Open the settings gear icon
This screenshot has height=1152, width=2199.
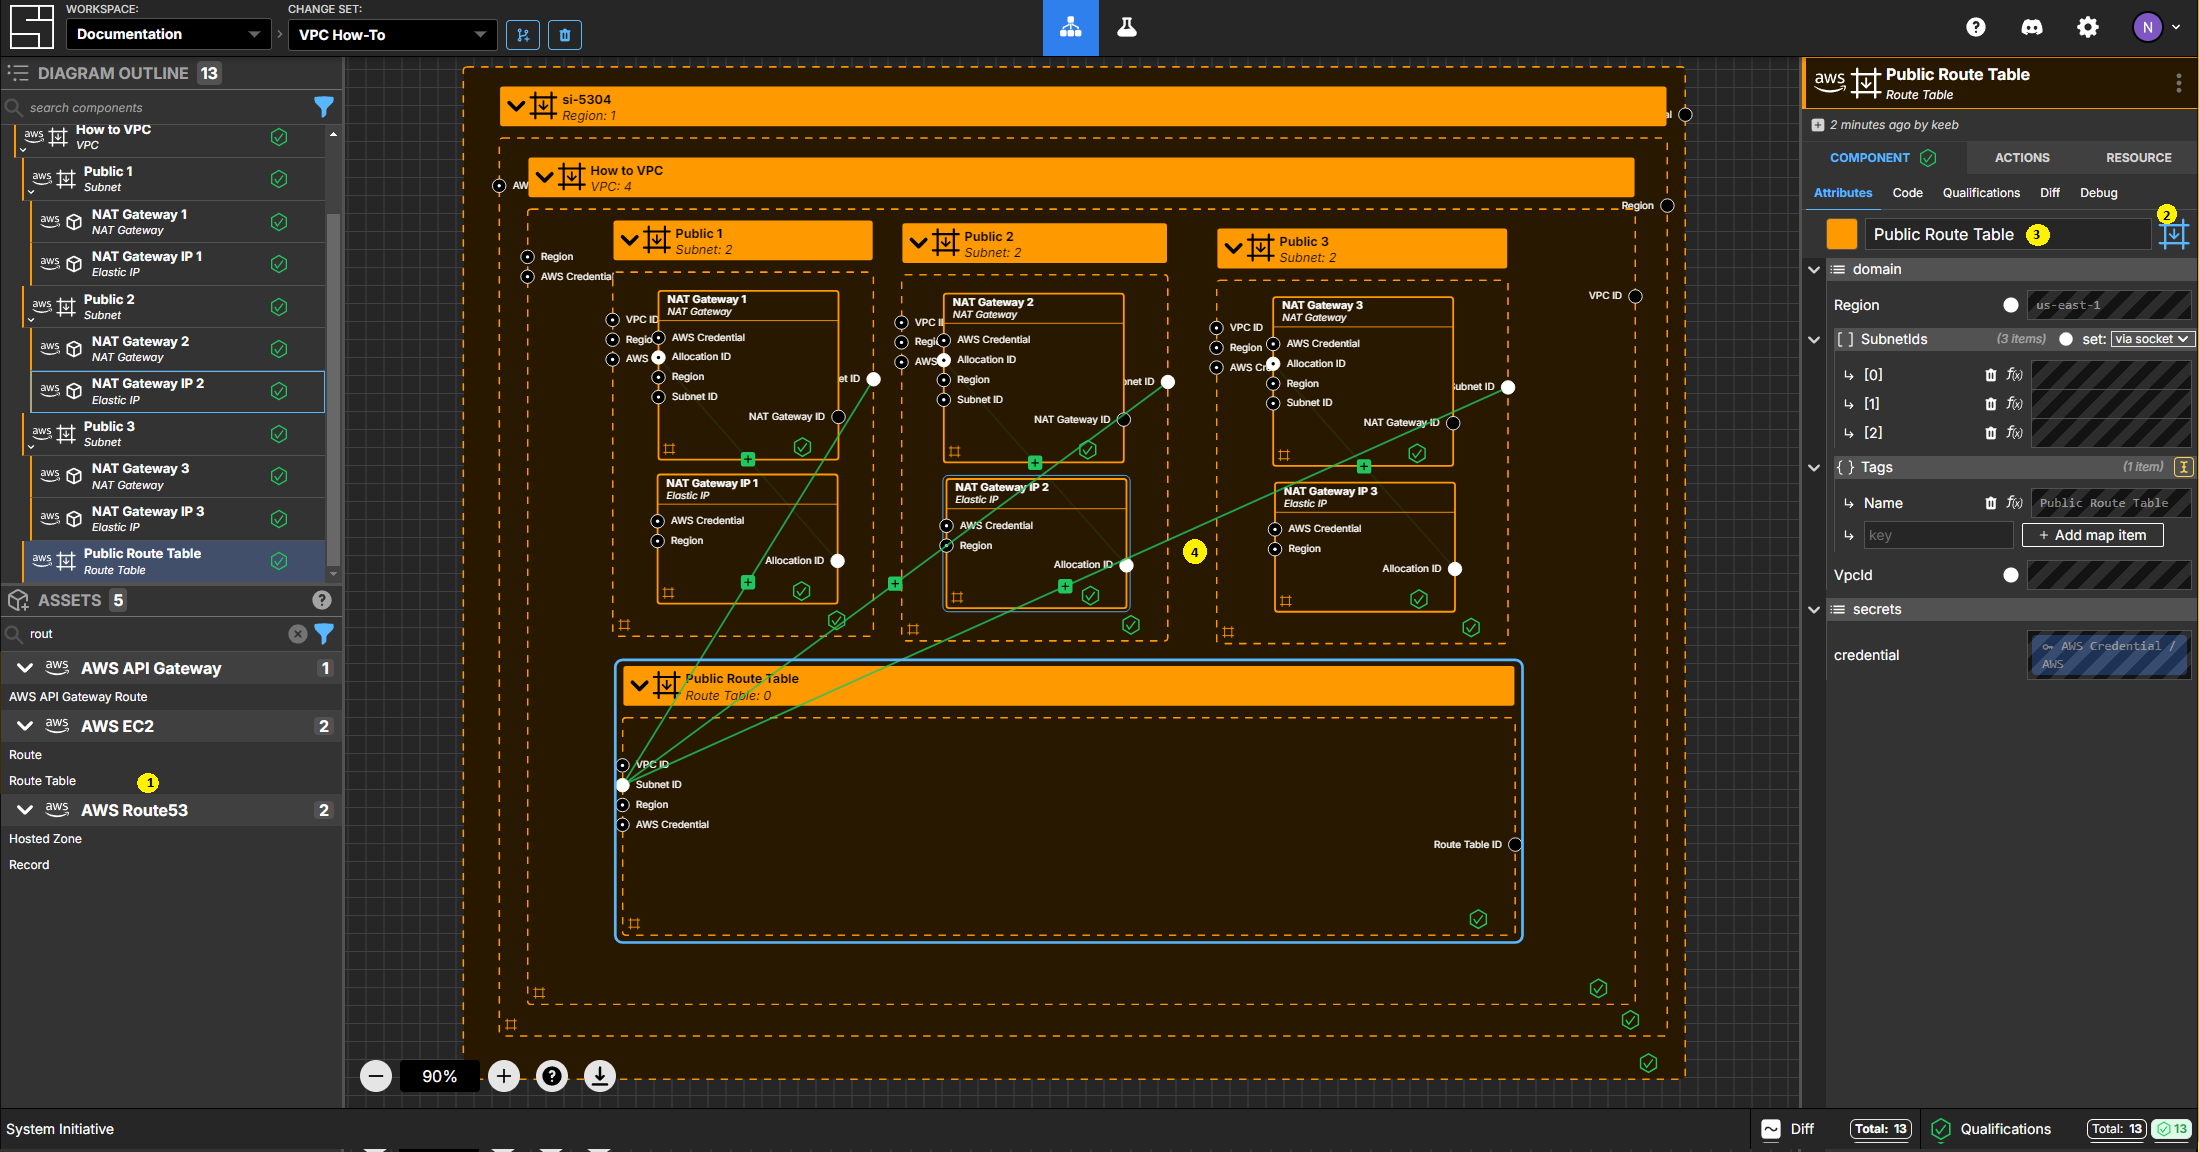click(x=2087, y=27)
